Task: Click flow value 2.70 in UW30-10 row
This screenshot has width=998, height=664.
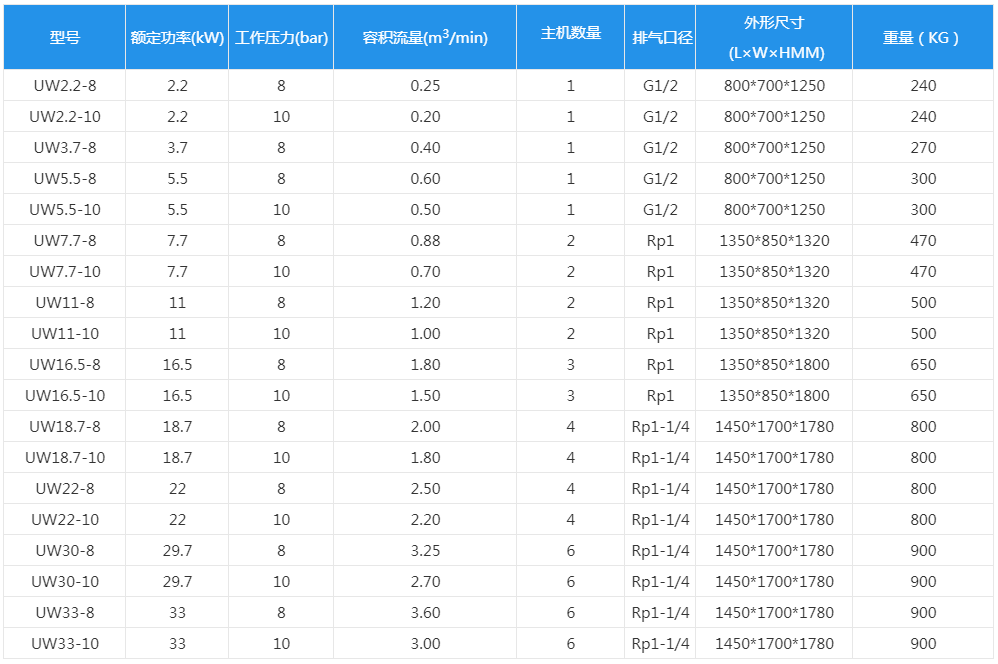Action: coord(425,581)
